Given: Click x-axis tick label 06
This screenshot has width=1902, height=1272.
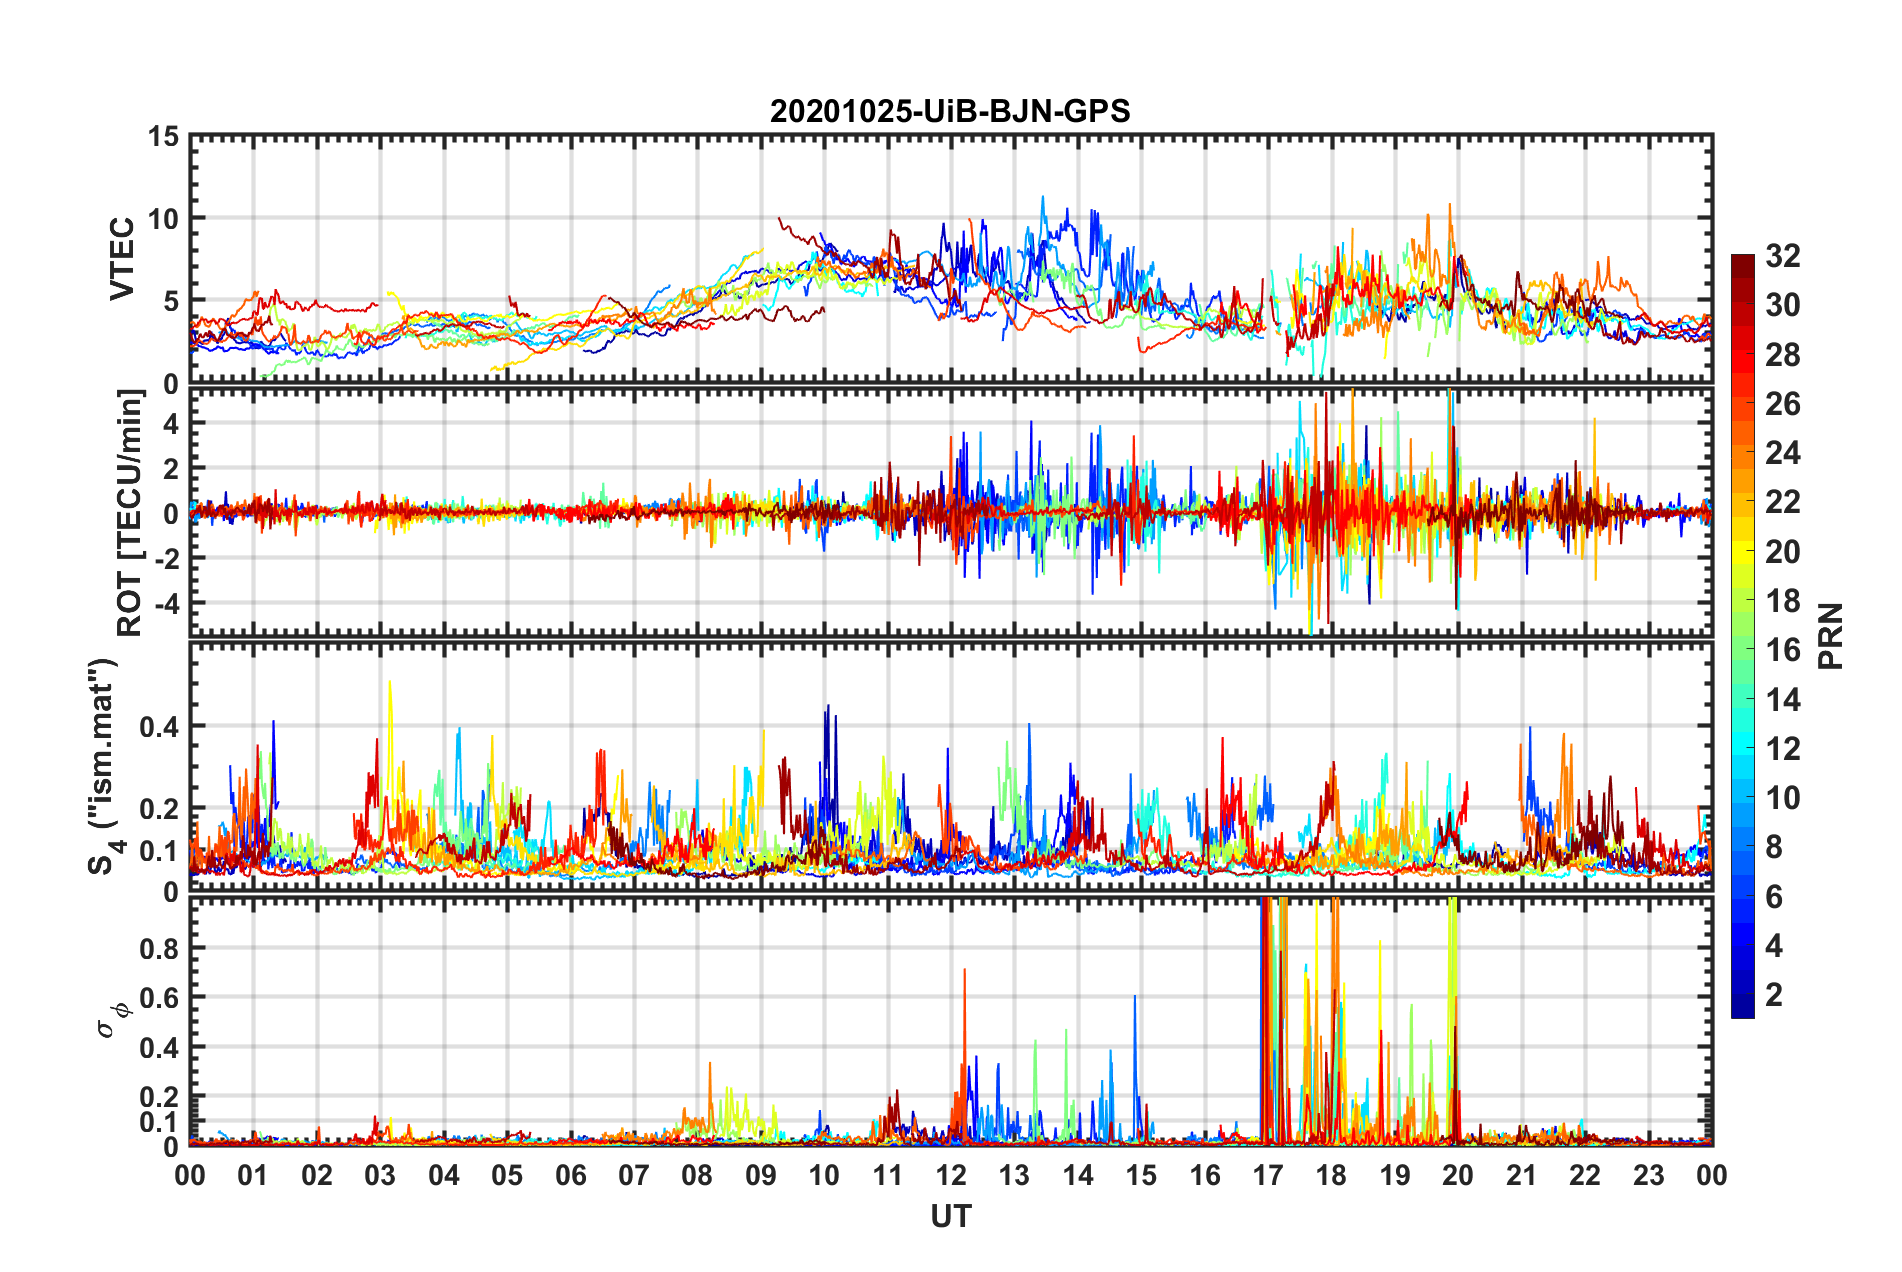Looking at the screenshot, I should [x=570, y=1175].
